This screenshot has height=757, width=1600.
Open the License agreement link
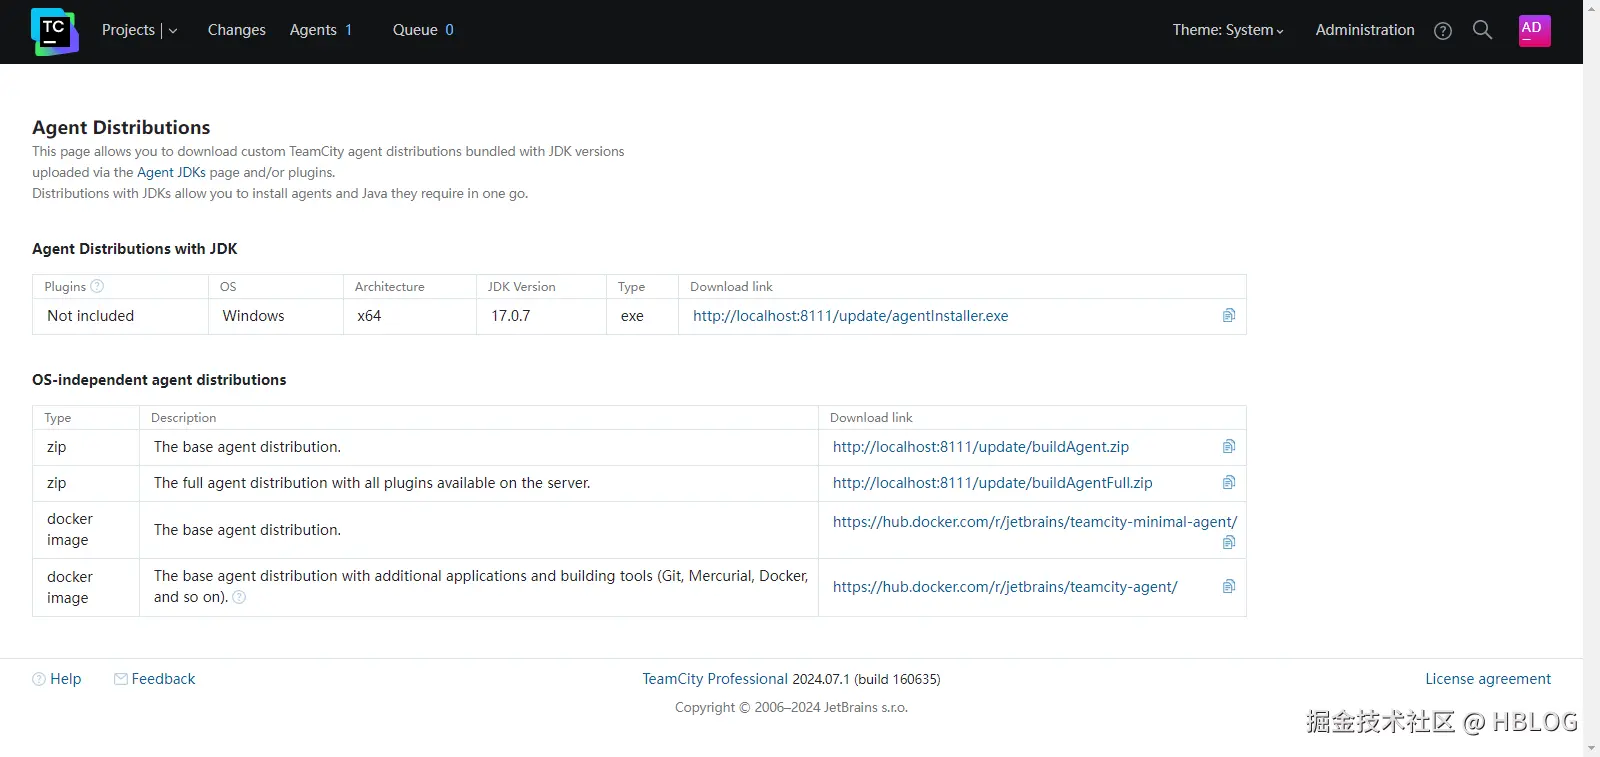click(x=1487, y=679)
